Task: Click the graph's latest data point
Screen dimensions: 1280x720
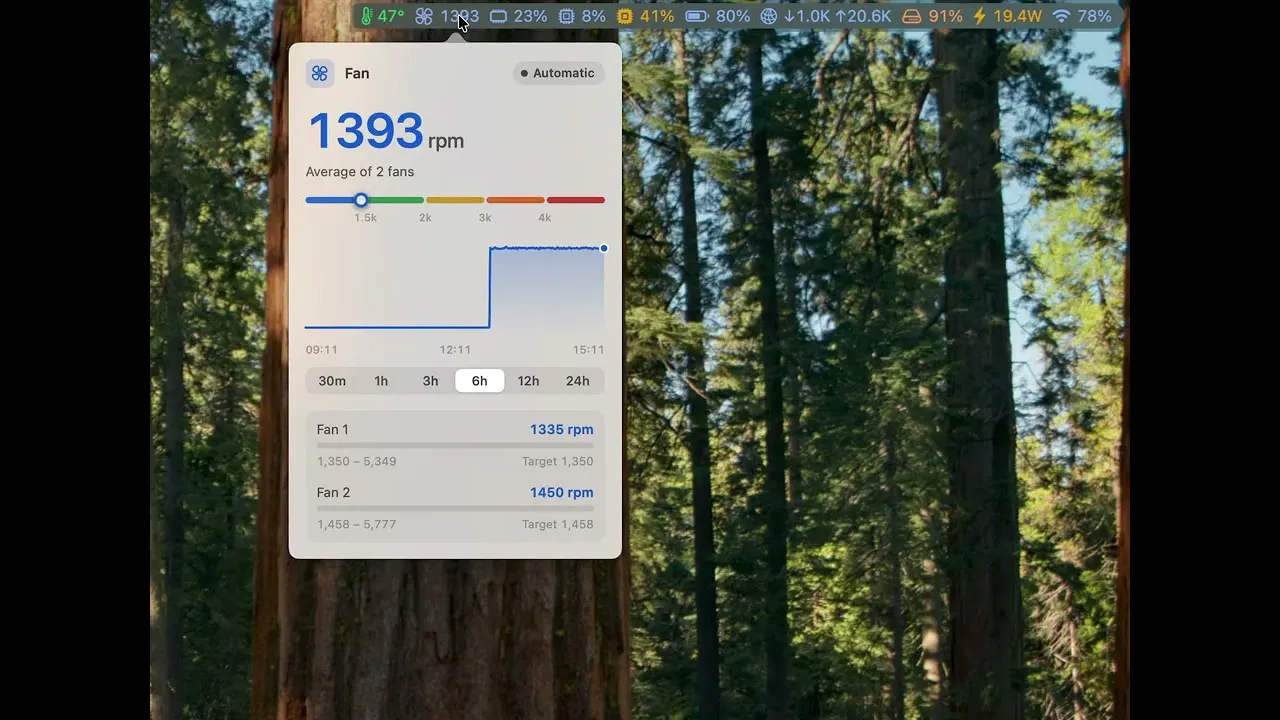Action: (x=604, y=248)
